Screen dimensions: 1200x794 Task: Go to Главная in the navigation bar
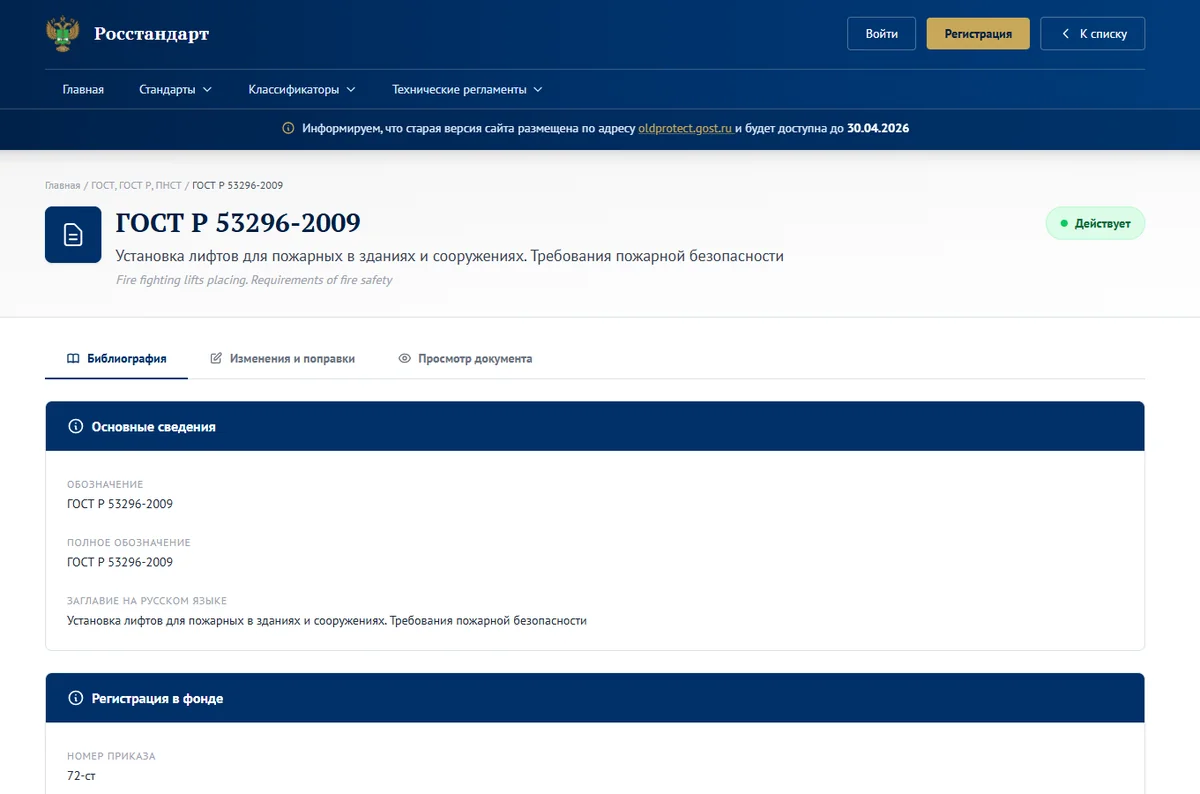point(83,89)
